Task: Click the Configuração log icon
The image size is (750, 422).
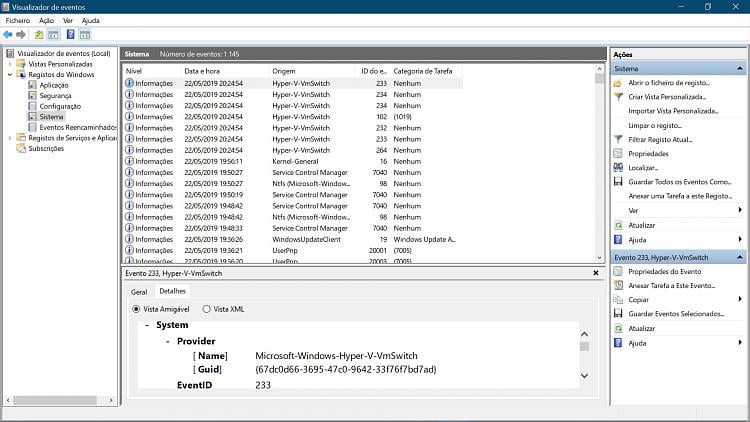Action: [33, 106]
